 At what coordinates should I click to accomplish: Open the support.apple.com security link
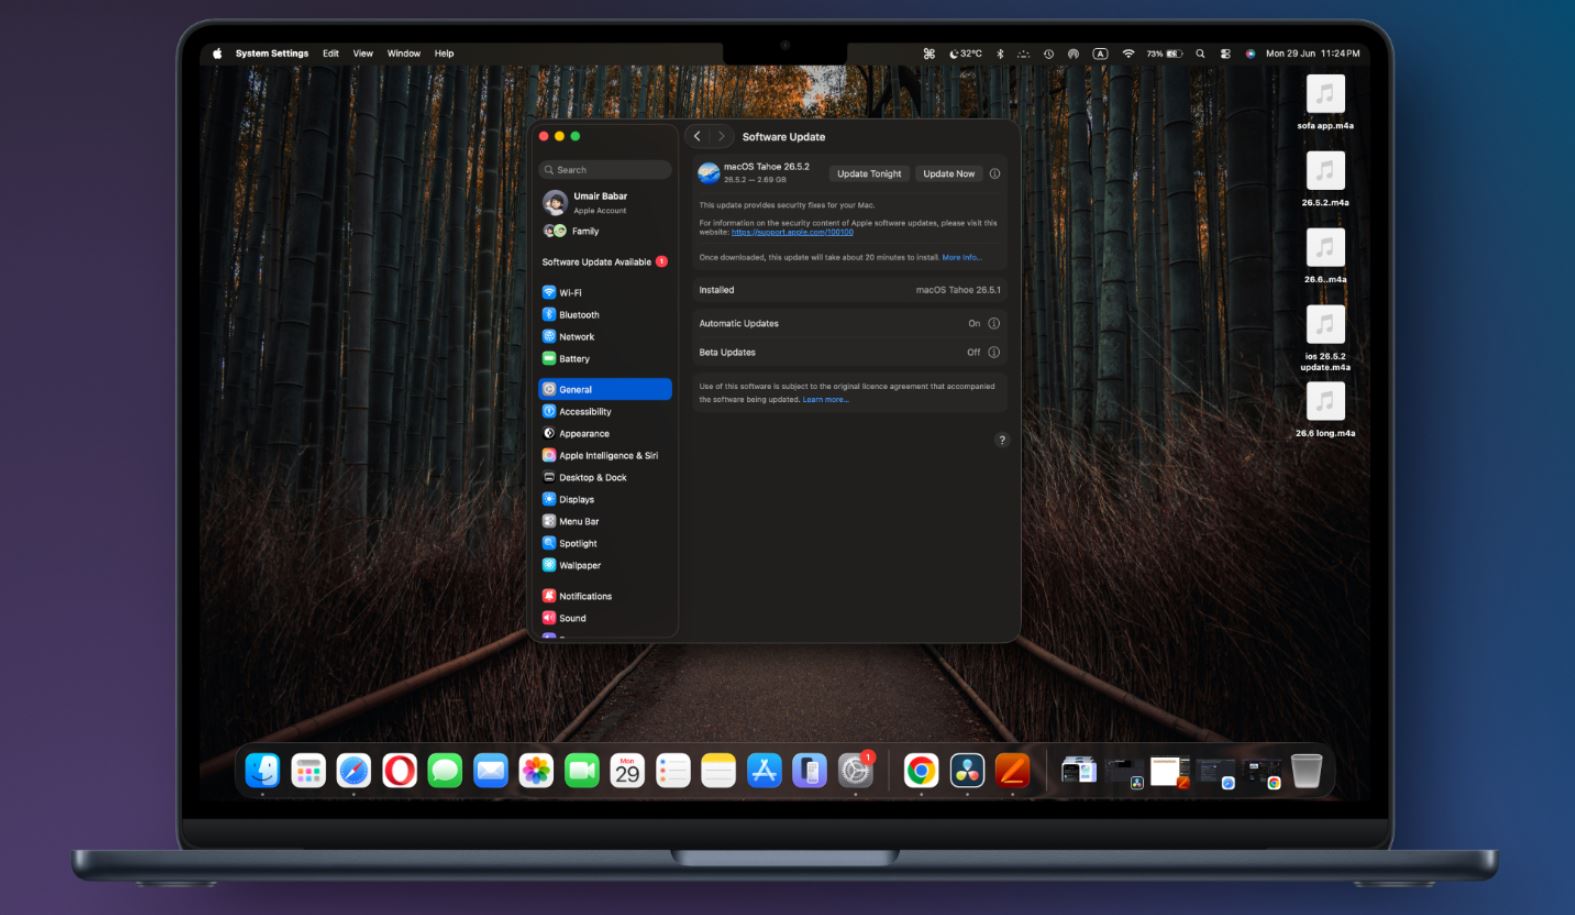pyautogui.click(x=792, y=232)
